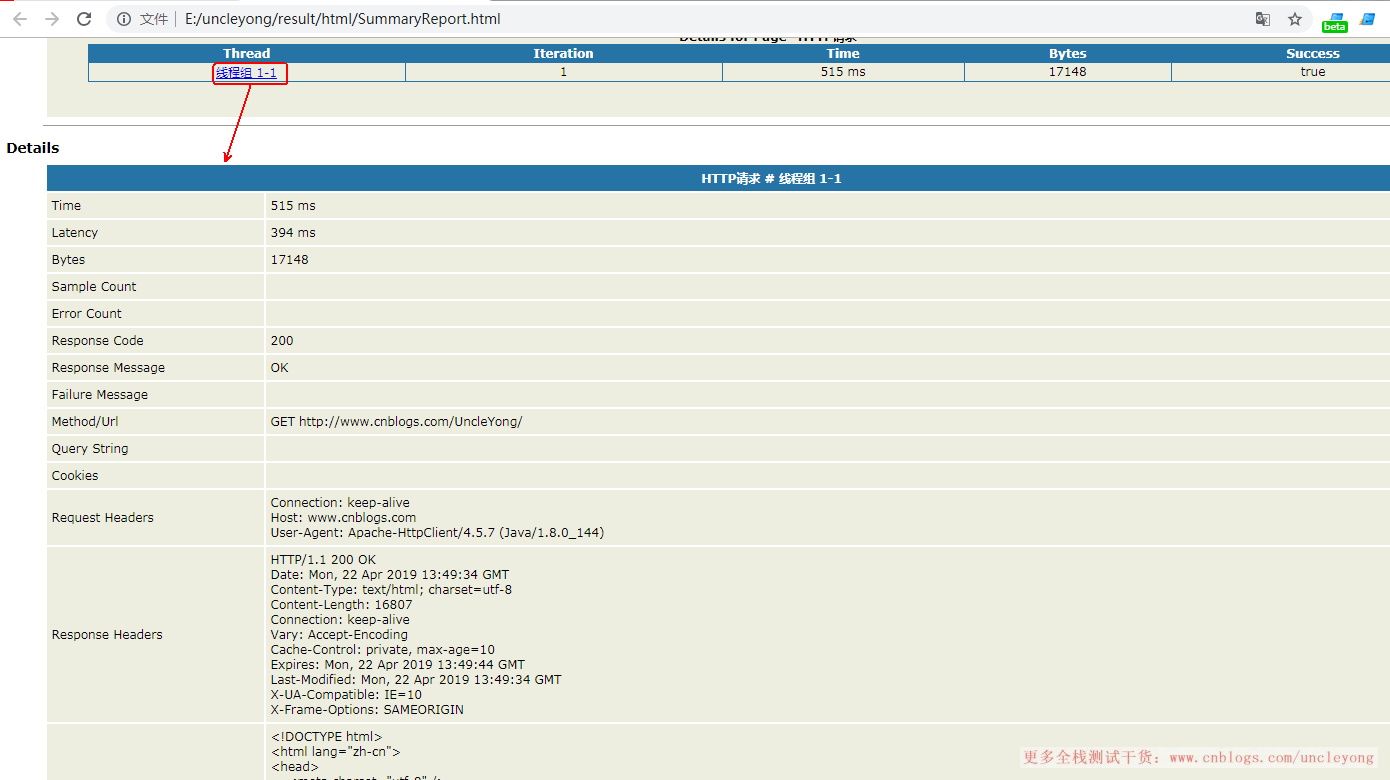Open the 线程组 1-1 thread link
This screenshot has height=780, width=1390.
tap(246, 72)
